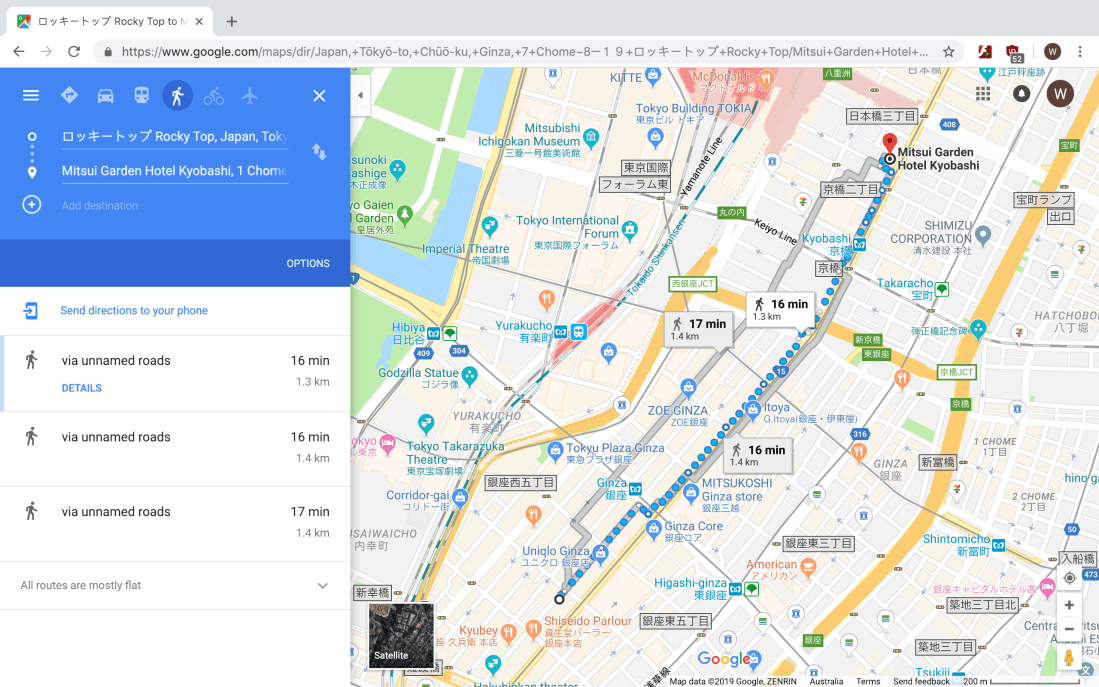1099x687 pixels.
Task: Open route OPTIONS
Action: [x=308, y=263]
